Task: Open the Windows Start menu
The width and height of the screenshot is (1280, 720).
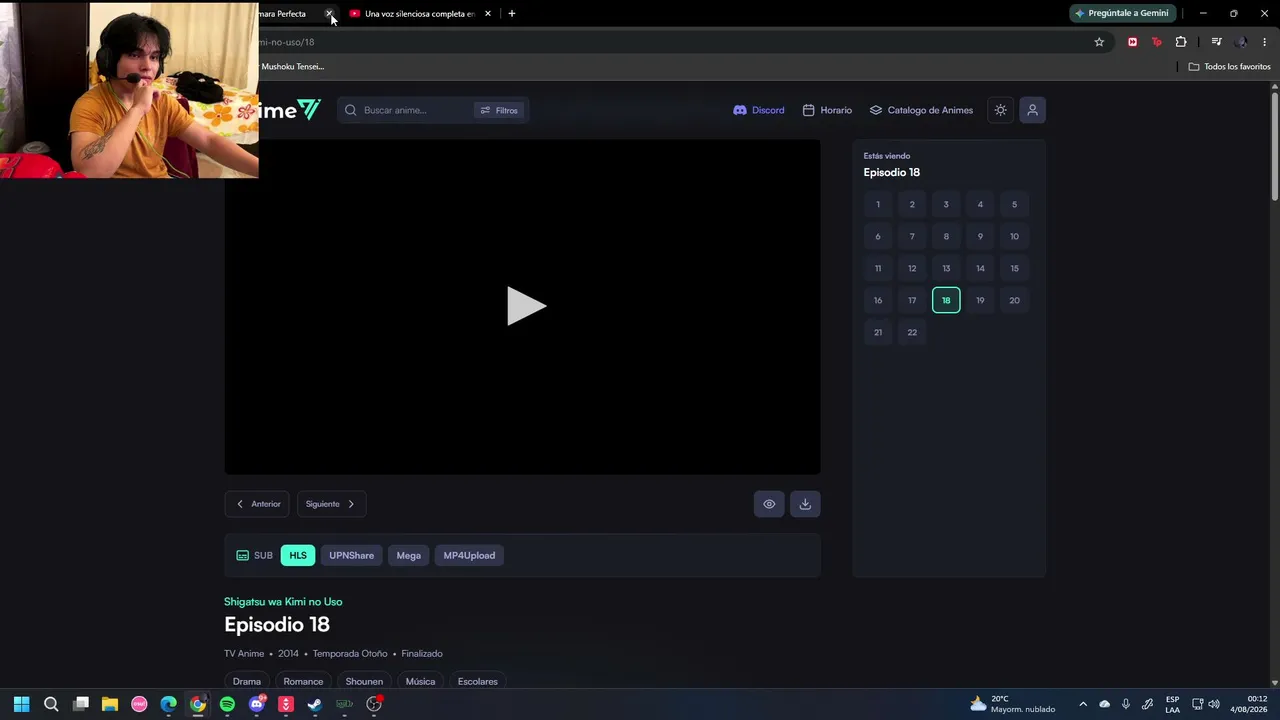Action: point(21,704)
